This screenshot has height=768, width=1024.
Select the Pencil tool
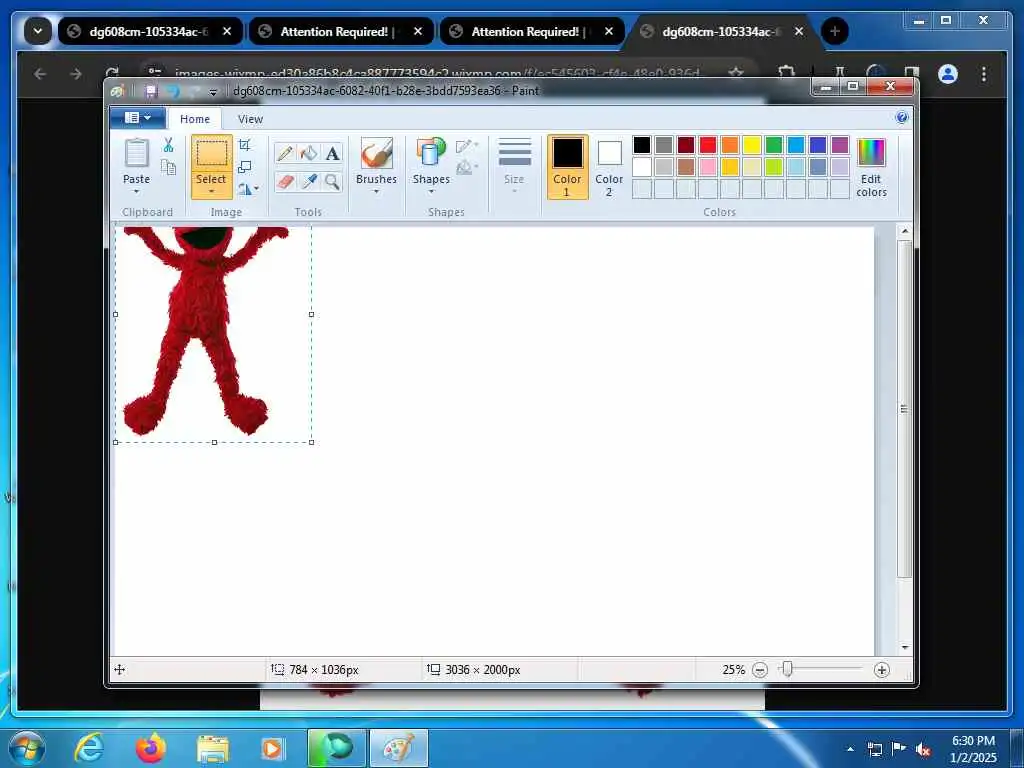coord(285,153)
